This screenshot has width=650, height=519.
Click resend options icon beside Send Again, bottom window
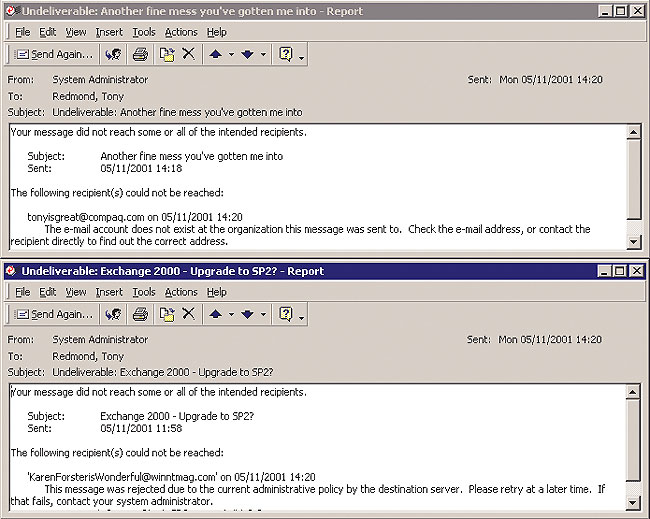pos(114,314)
